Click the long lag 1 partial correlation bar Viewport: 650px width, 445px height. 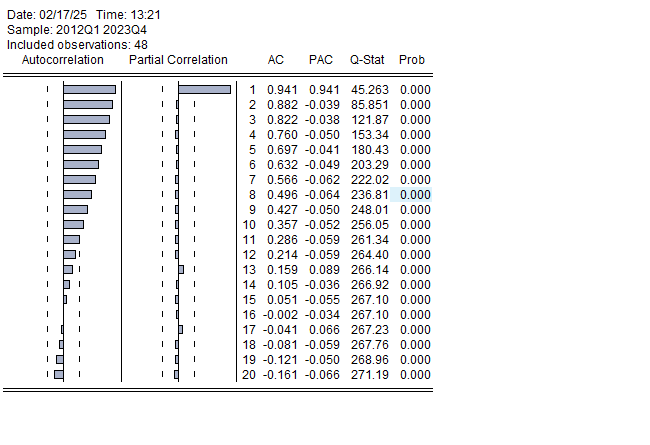(x=204, y=90)
